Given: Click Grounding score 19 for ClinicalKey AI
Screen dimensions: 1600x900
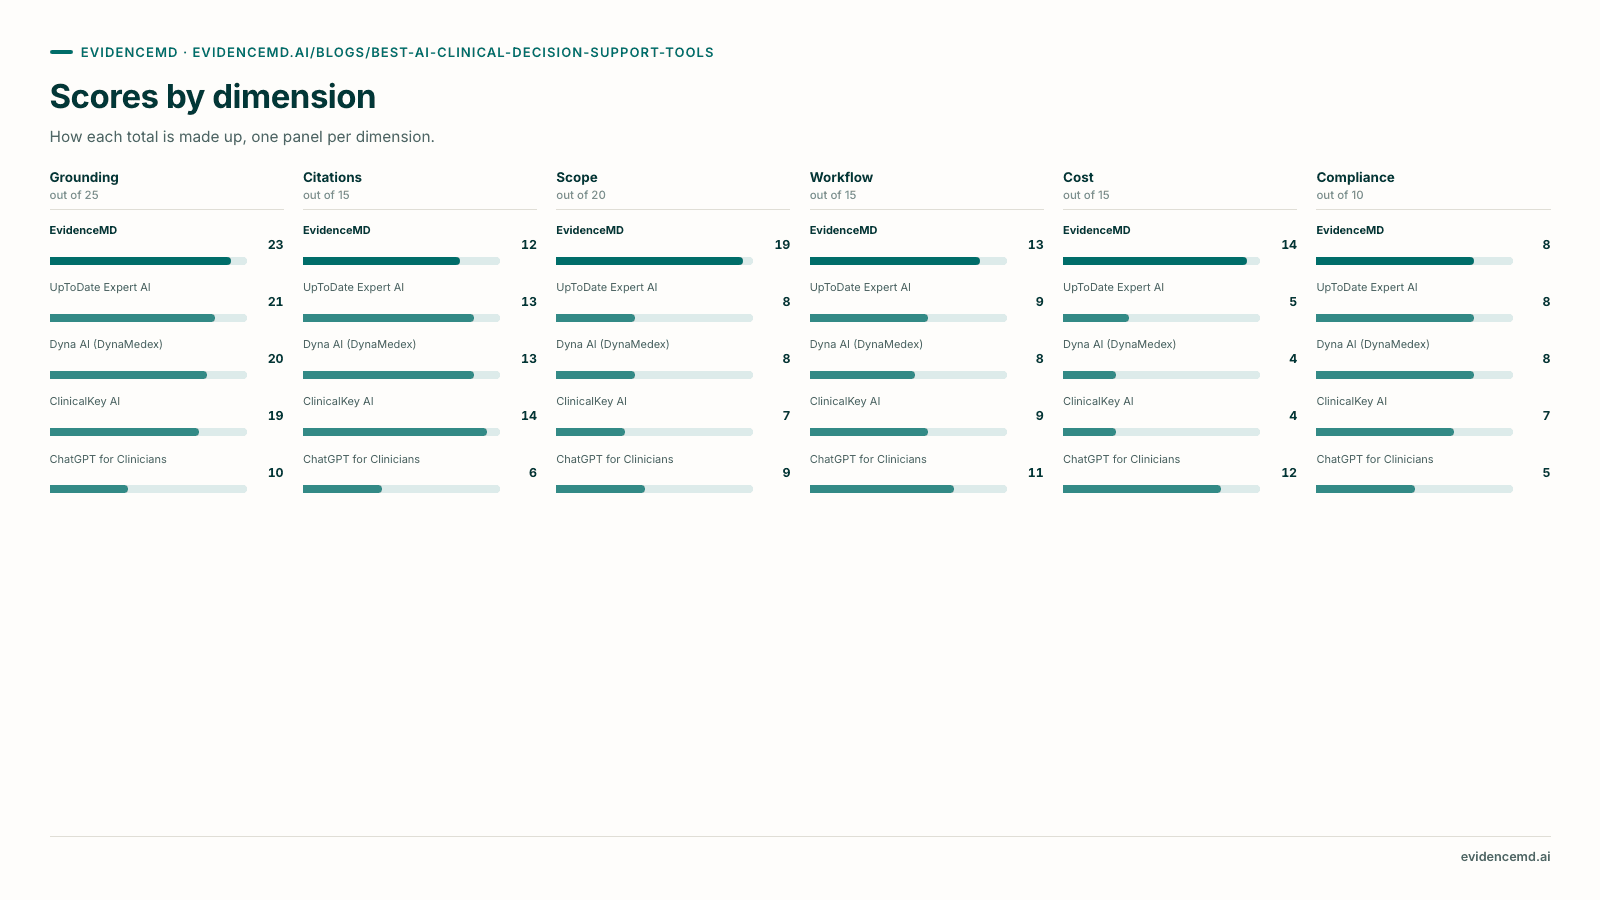Looking at the screenshot, I should point(275,416).
